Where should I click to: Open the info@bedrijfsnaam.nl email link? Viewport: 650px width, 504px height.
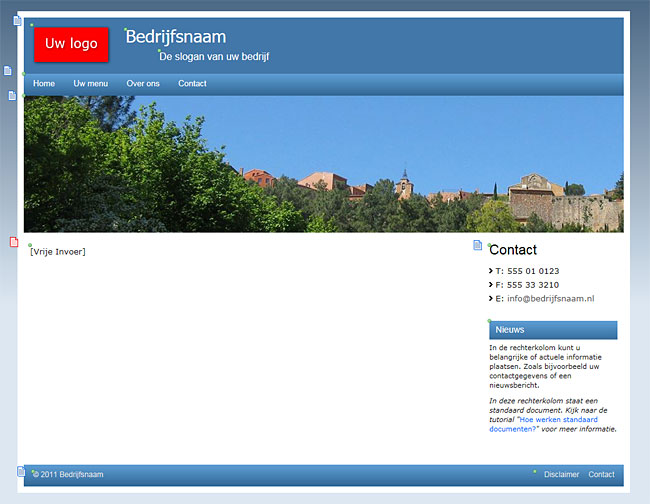coord(551,298)
